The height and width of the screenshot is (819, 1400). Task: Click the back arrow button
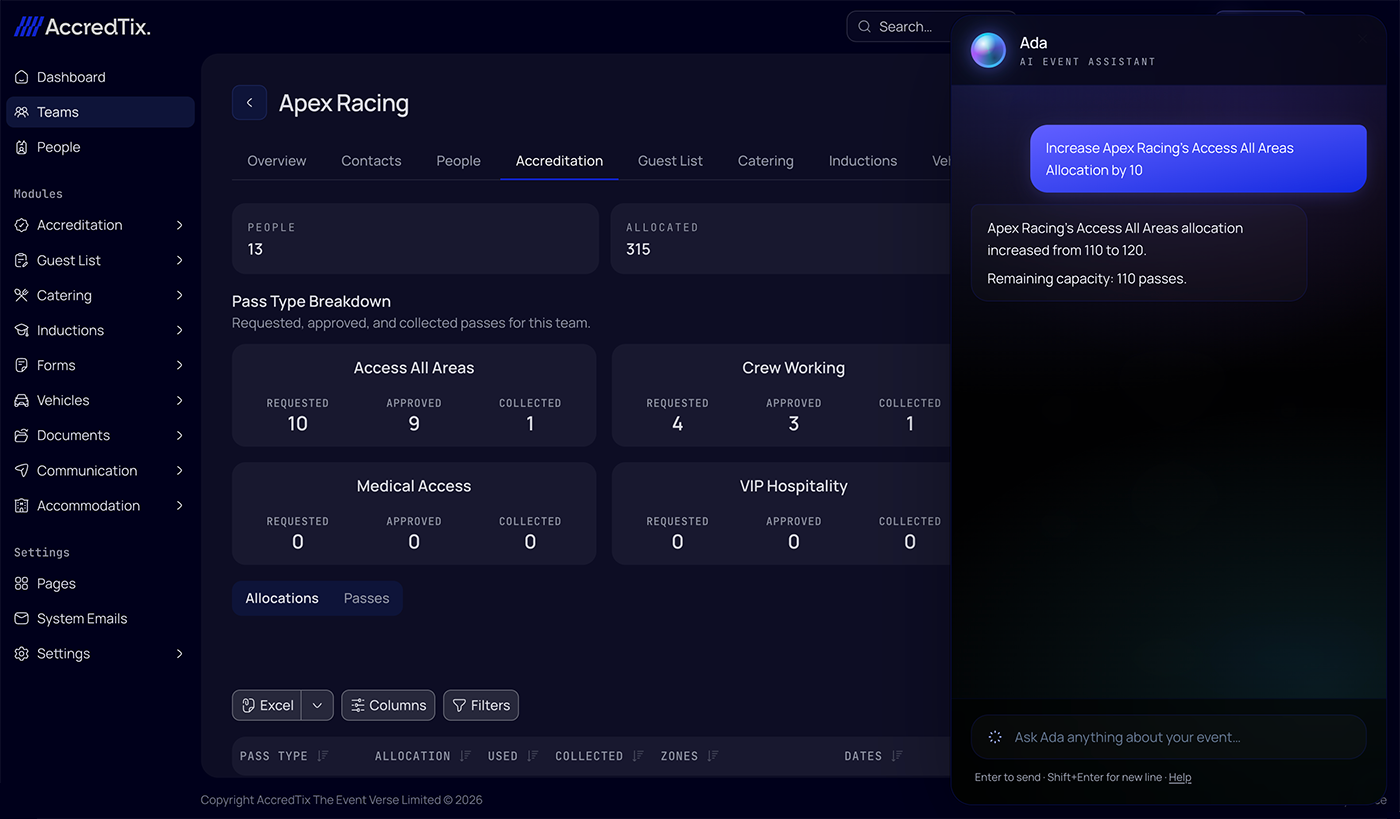coord(249,102)
